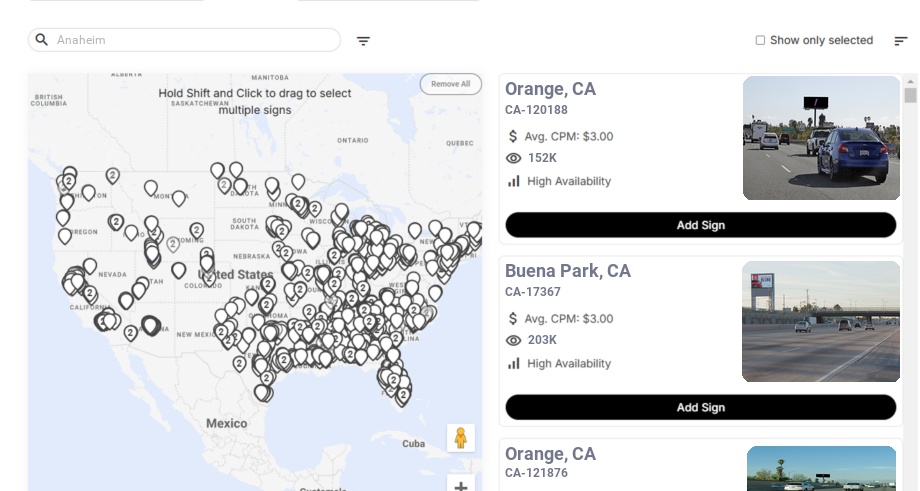Click the eye impressions icon for Buena Park
920x491 pixels.
click(514, 340)
